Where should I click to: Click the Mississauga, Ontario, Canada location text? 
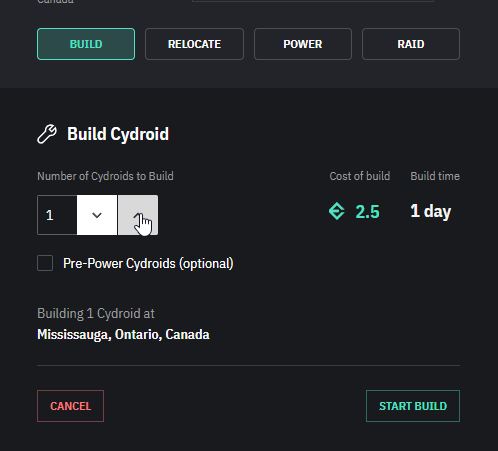123,334
